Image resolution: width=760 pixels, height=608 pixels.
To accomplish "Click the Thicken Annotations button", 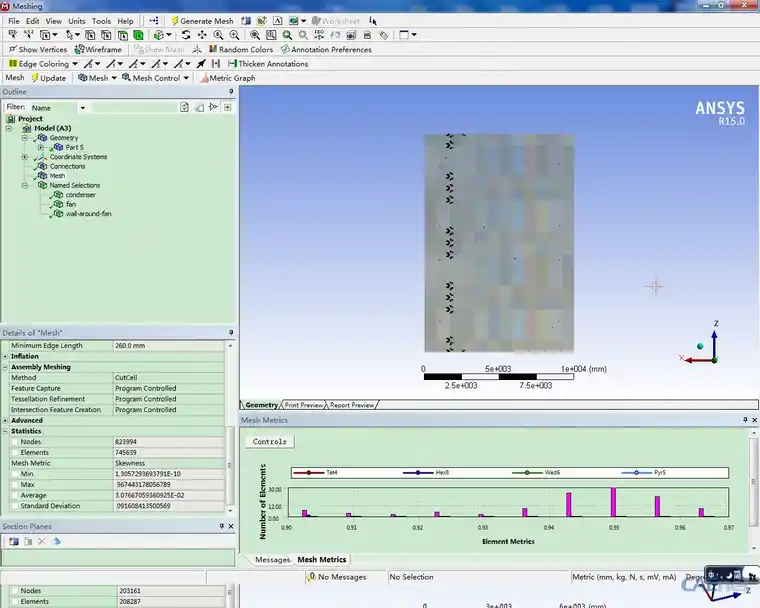I will click(x=268, y=64).
